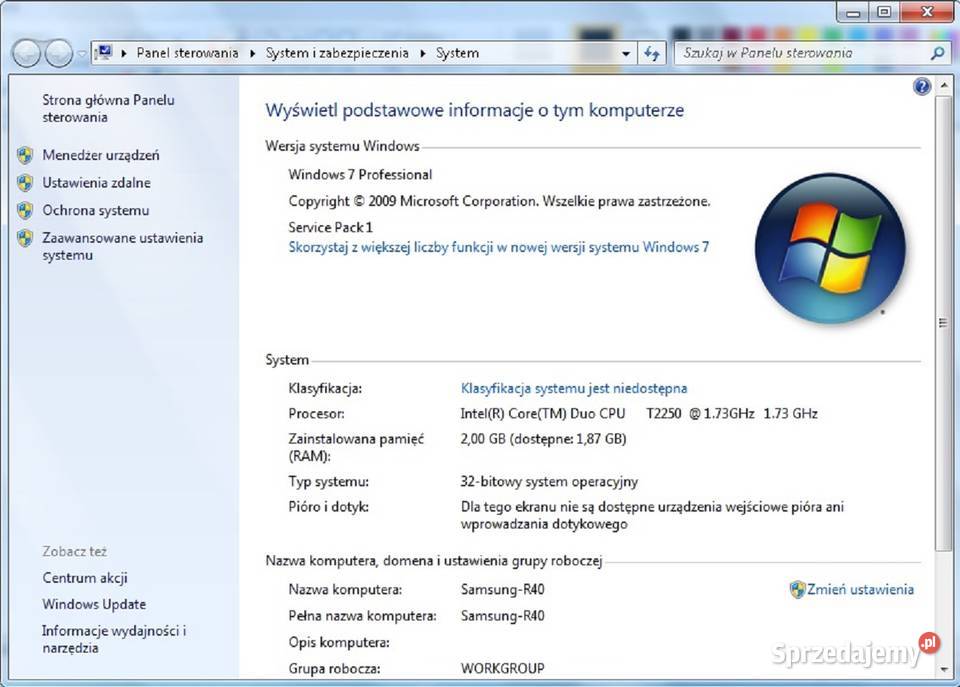Click the shield icon beside Ustawienia zdalne
This screenshot has width=960, height=687.
tap(25, 183)
